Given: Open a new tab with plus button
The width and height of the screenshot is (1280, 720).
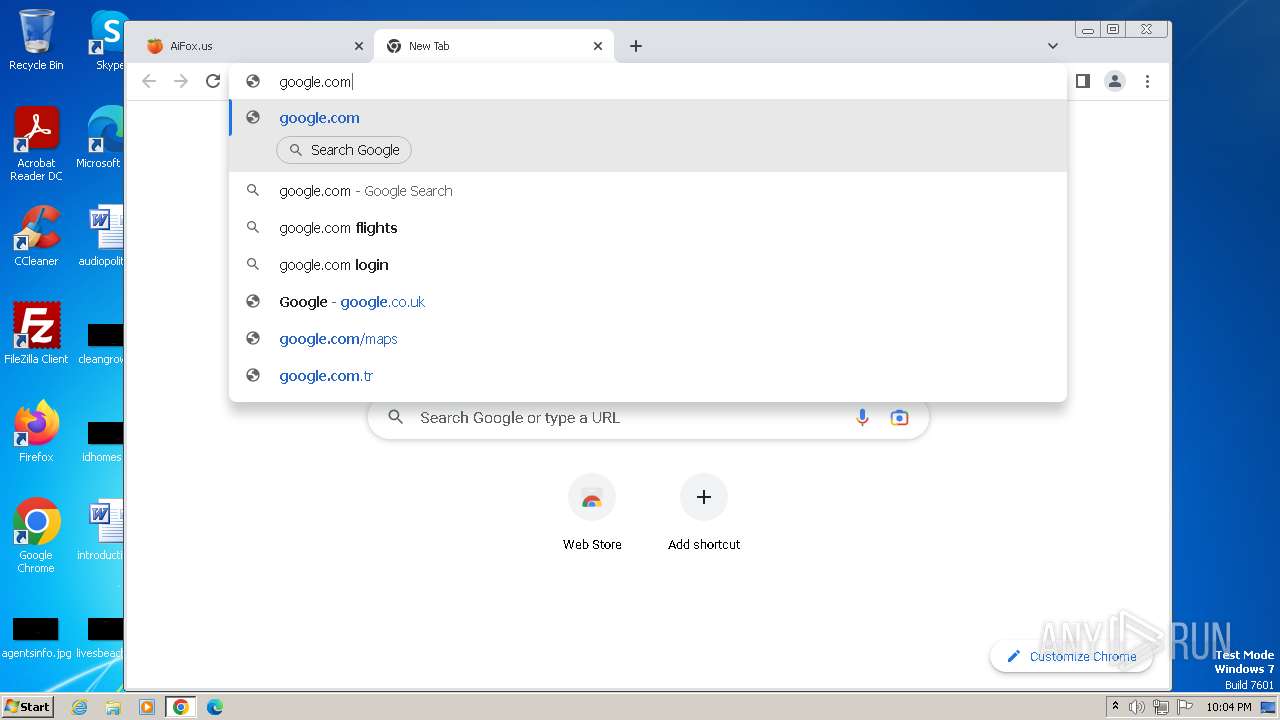Looking at the screenshot, I should (636, 46).
